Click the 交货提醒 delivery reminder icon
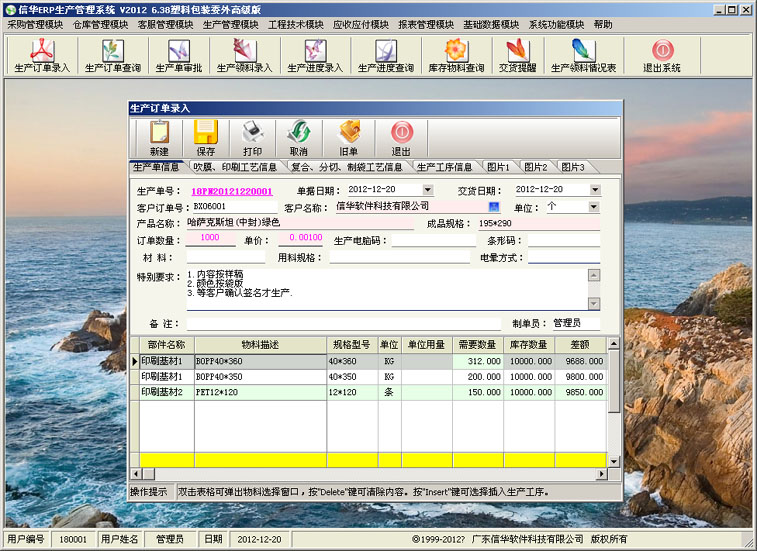The image size is (757, 551). pyautogui.click(x=515, y=56)
